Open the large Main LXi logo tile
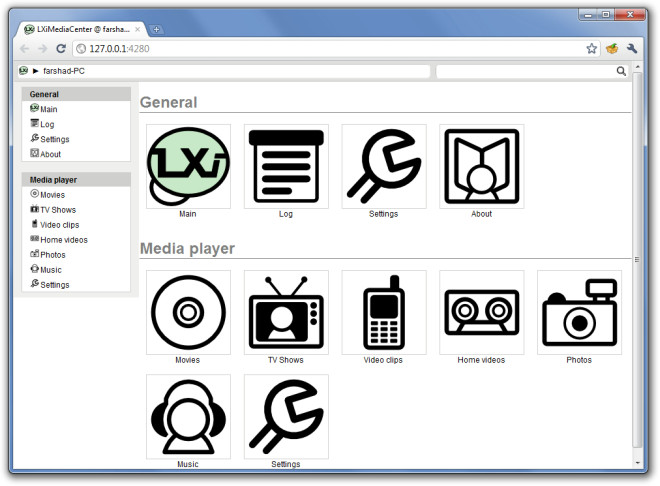 (x=188, y=166)
